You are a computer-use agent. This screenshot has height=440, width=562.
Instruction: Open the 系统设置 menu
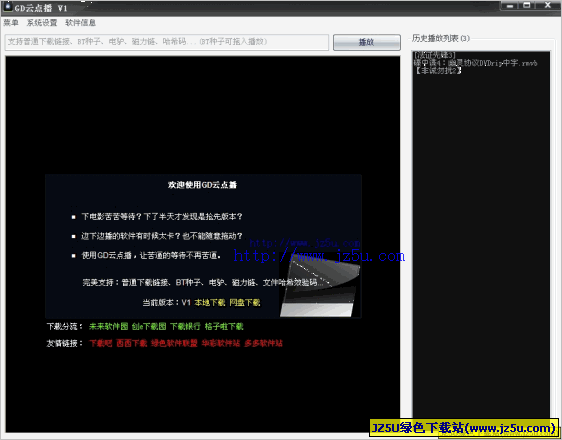(42, 23)
